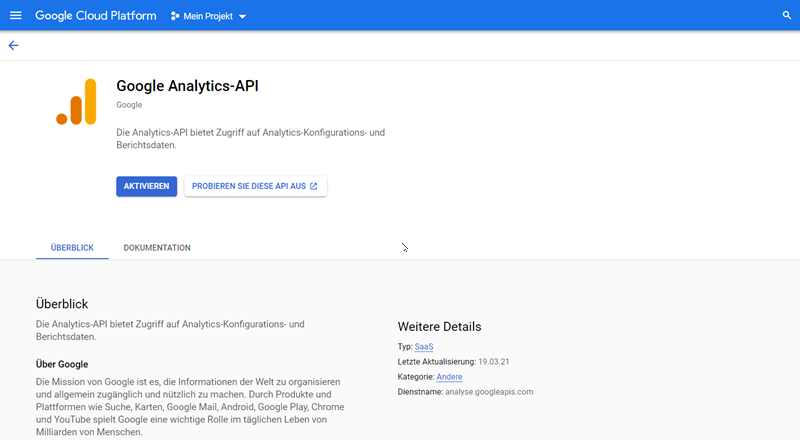Follow the SaaS type link
Image resolution: width=800 pixels, height=440 pixels.
[x=424, y=346]
